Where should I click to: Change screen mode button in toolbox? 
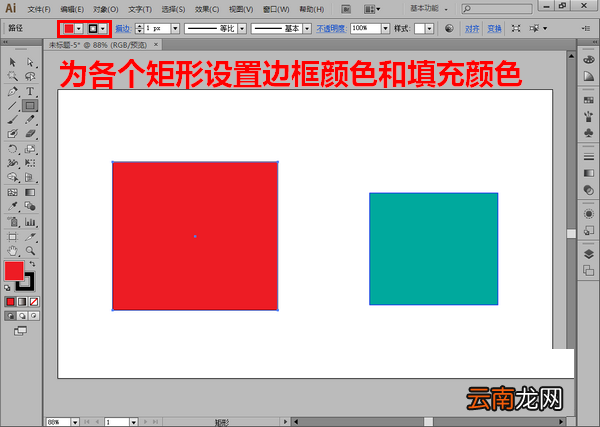[20, 331]
